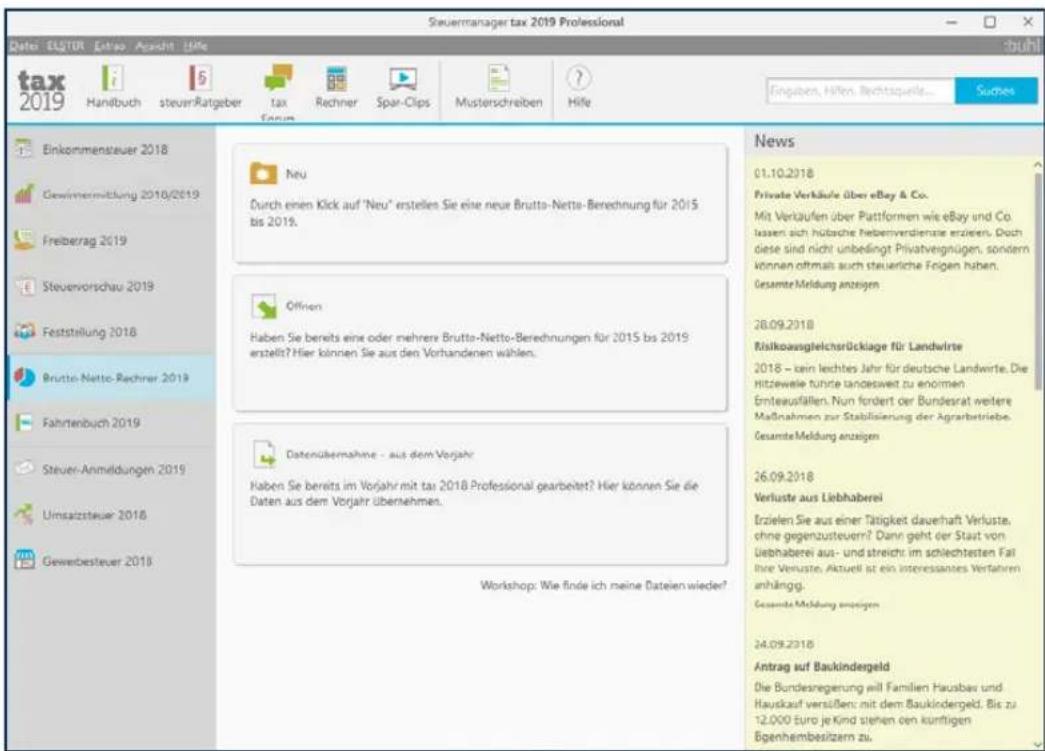Click the Steuer-Anmeldungen 2019 sidebar icon
Image resolution: width=1045 pixels, height=751 pixels.
point(25,468)
